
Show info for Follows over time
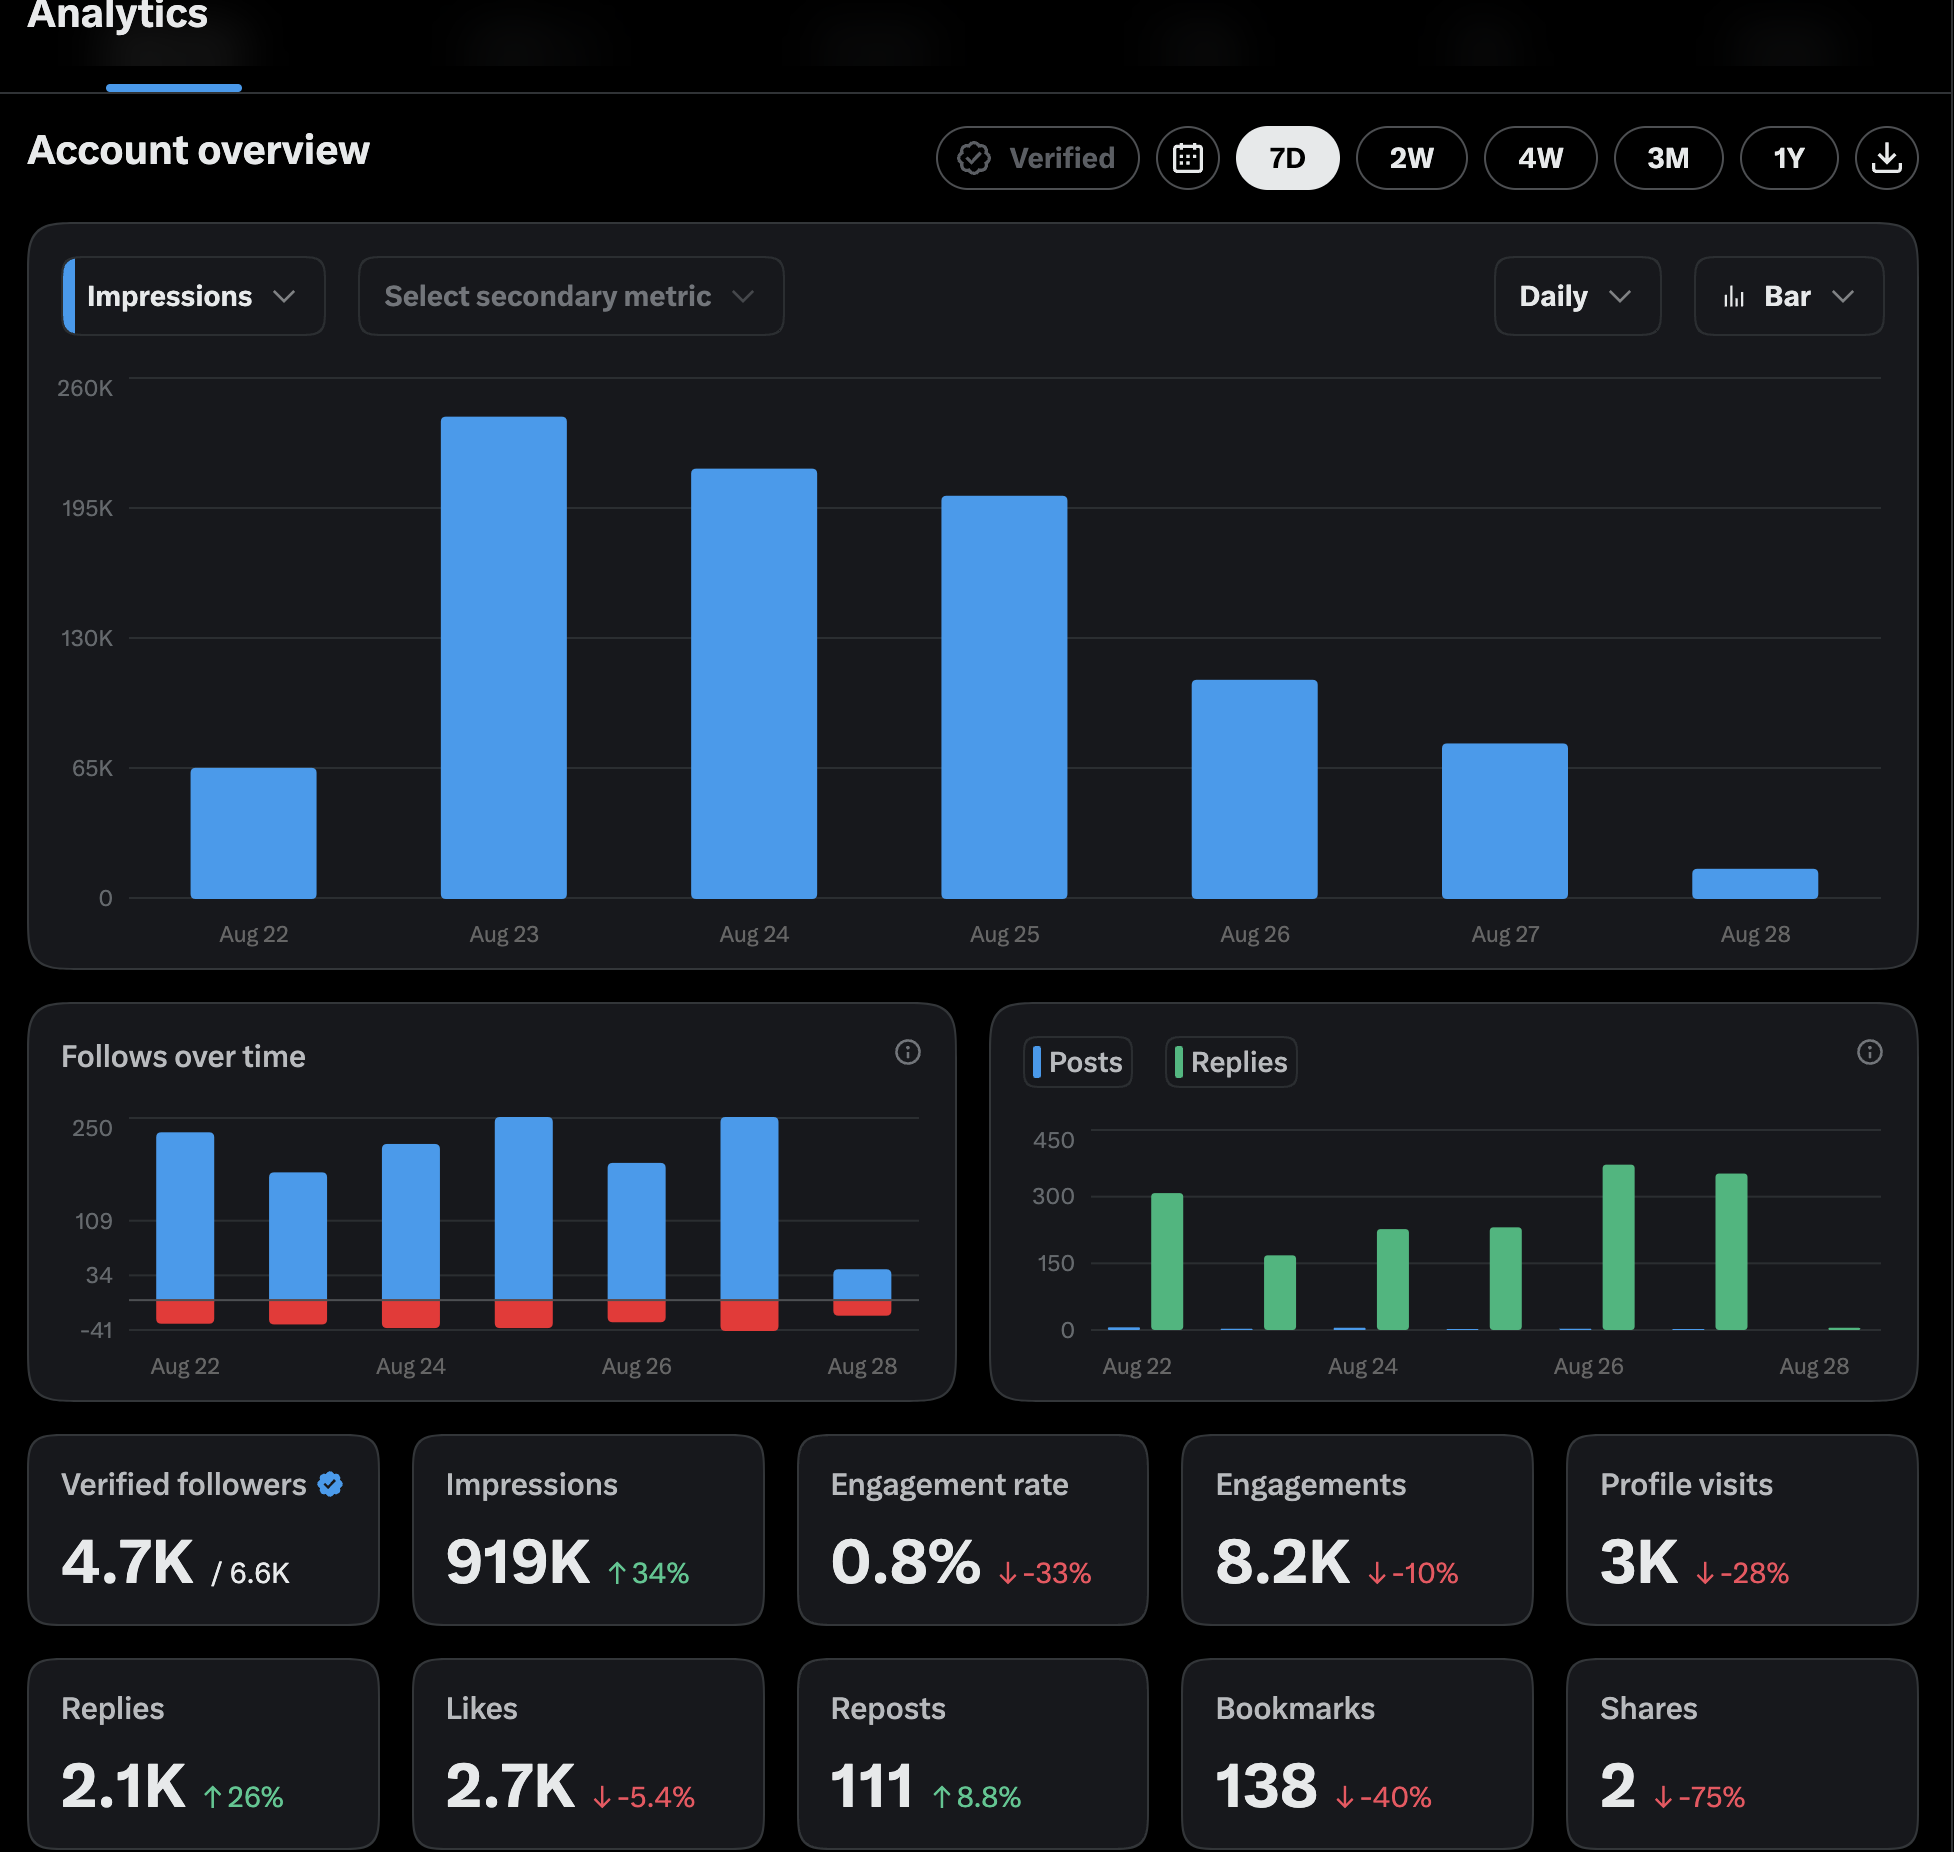click(x=907, y=1052)
